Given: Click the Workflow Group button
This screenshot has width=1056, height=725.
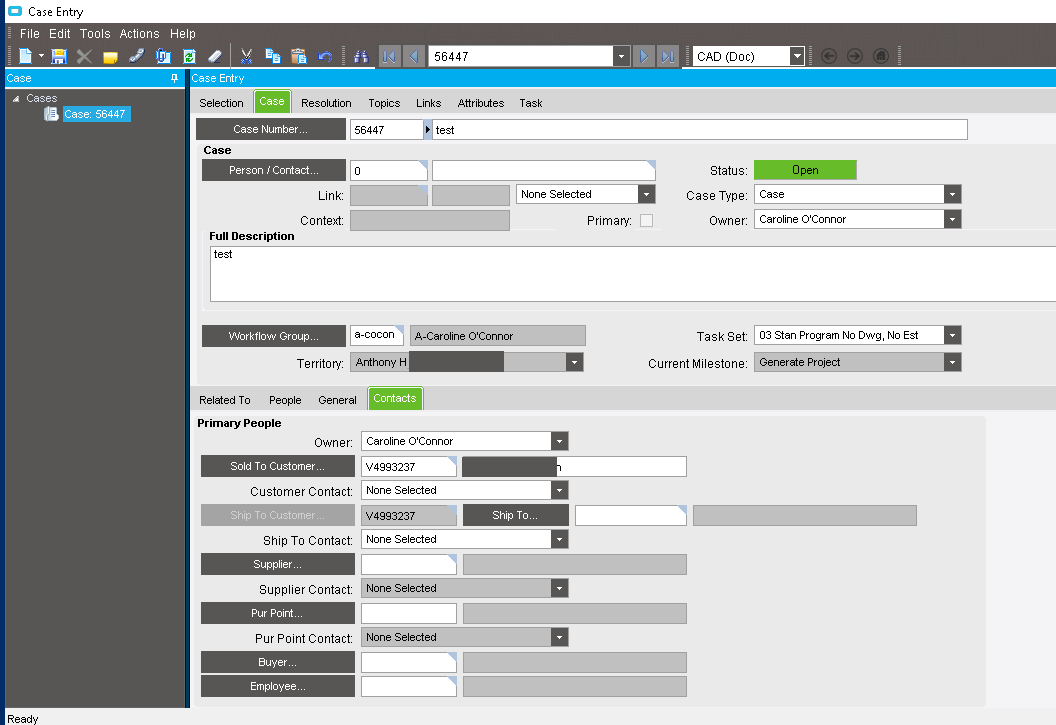Looking at the screenshot, I should [x=273, y=336].
